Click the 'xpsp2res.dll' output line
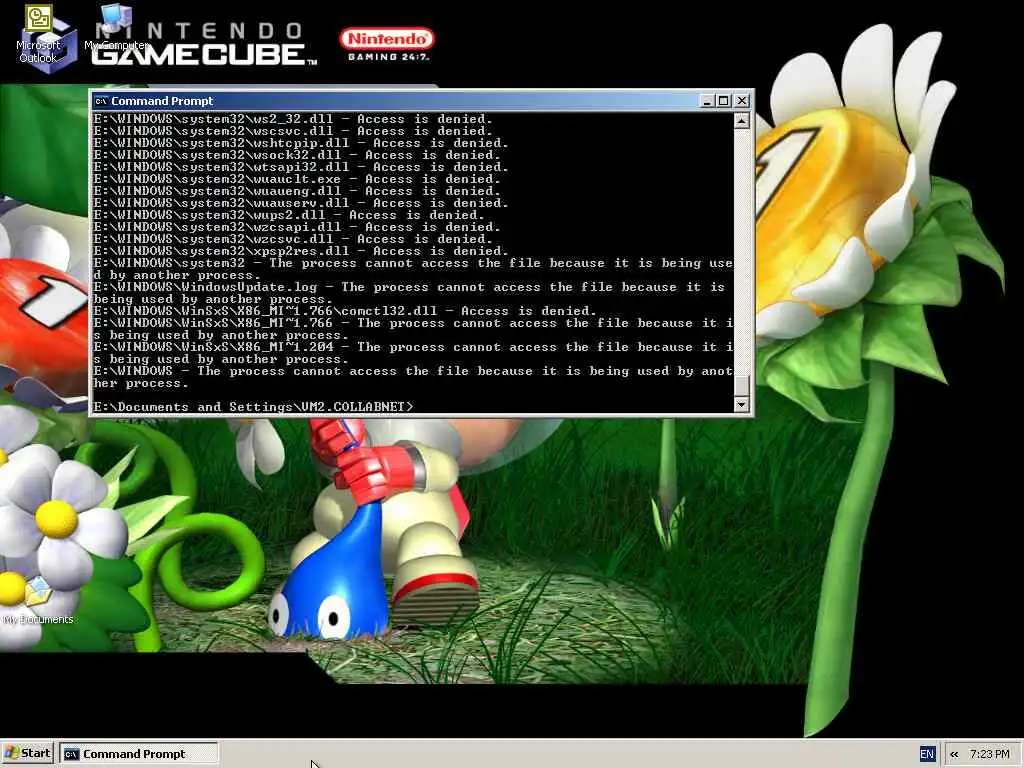 pyautogui.click(x=300, y=251)
